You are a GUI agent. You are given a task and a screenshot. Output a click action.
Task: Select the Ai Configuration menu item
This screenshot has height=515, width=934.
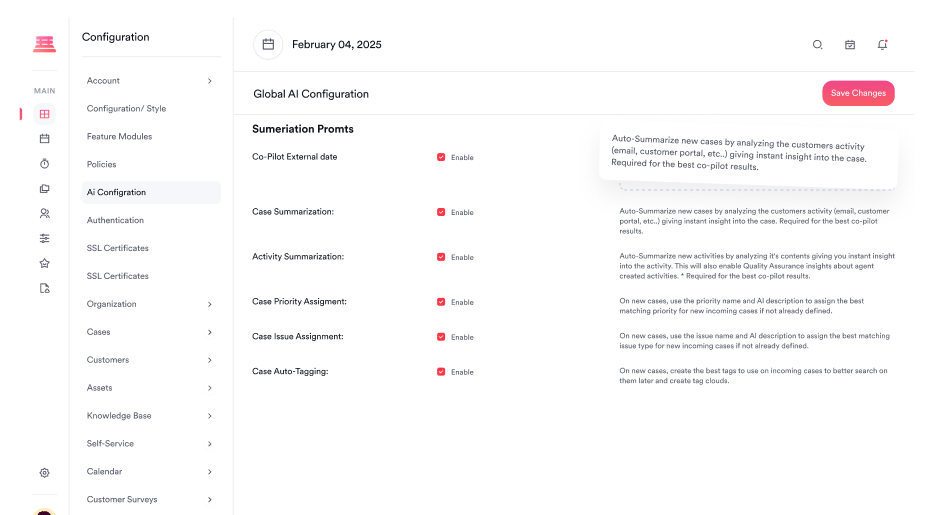coord(116,192)
